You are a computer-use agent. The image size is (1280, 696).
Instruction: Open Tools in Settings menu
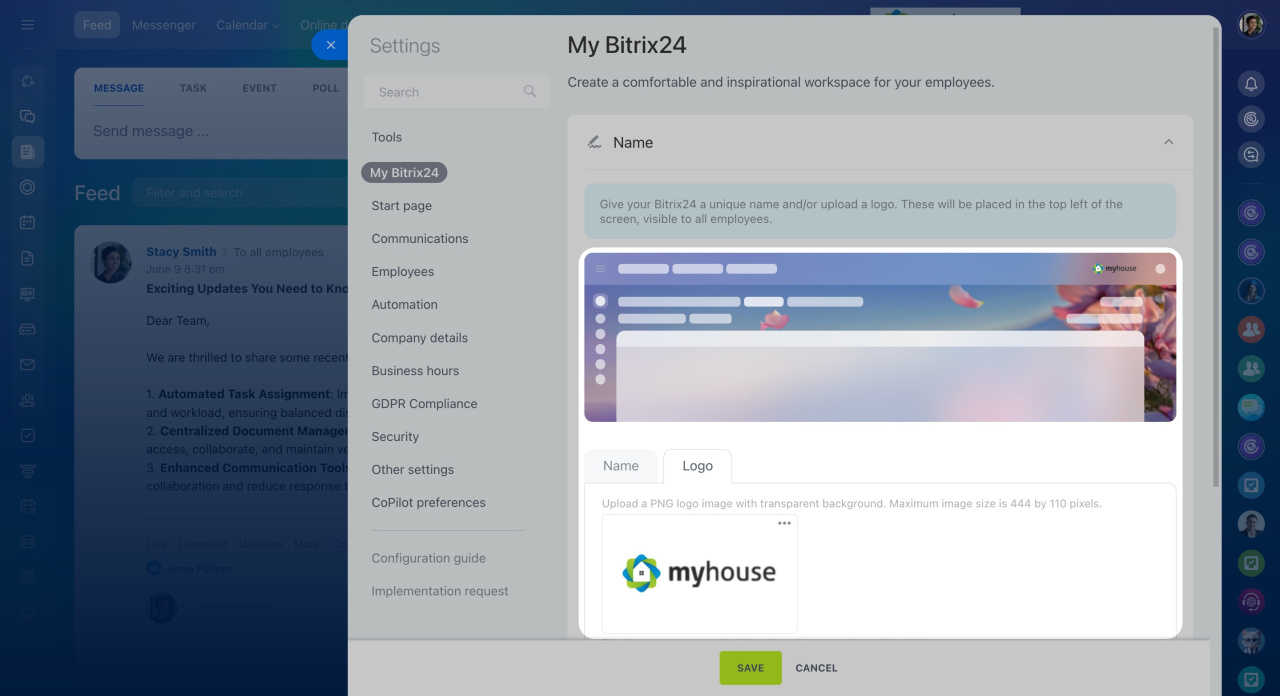click(387, 137)
